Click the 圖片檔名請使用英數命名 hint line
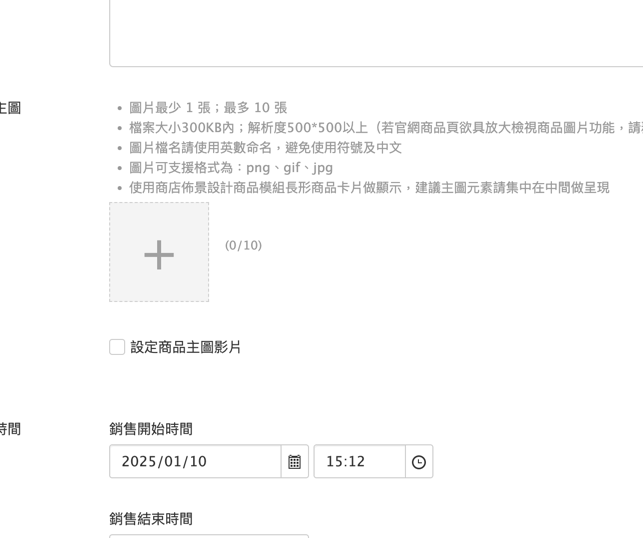Viewport: 643px width, 538px height. click(265, 148)
